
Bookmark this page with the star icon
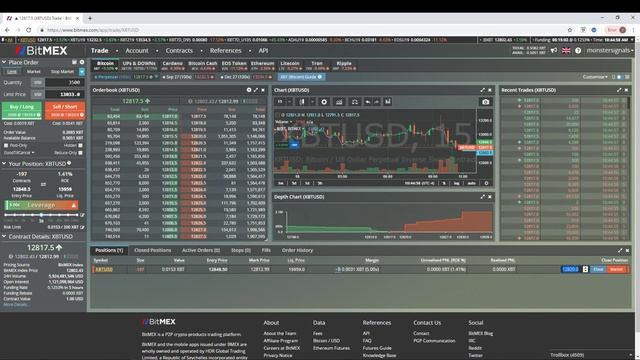click(x=570, y=30)
